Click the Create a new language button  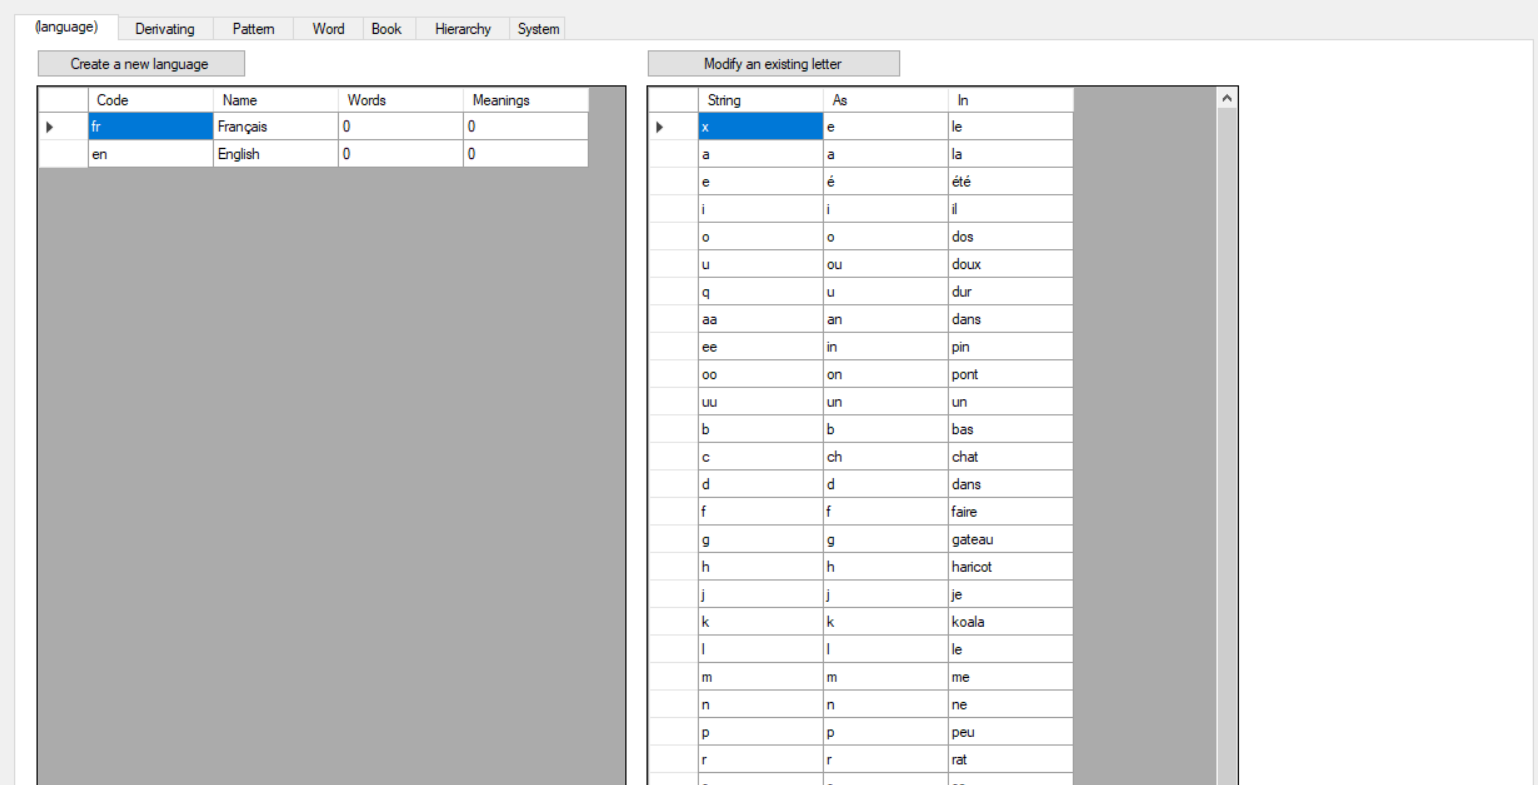pyautogui.click(x=140, y=63)
